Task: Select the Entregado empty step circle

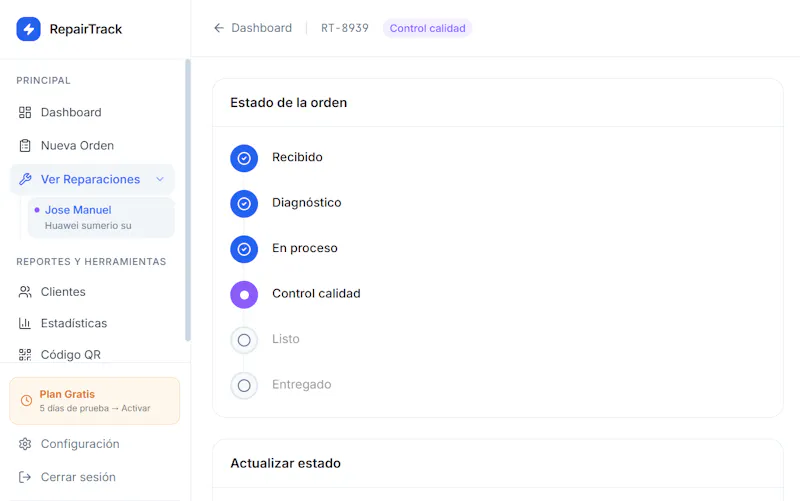Action: click(x=244, y=385)
